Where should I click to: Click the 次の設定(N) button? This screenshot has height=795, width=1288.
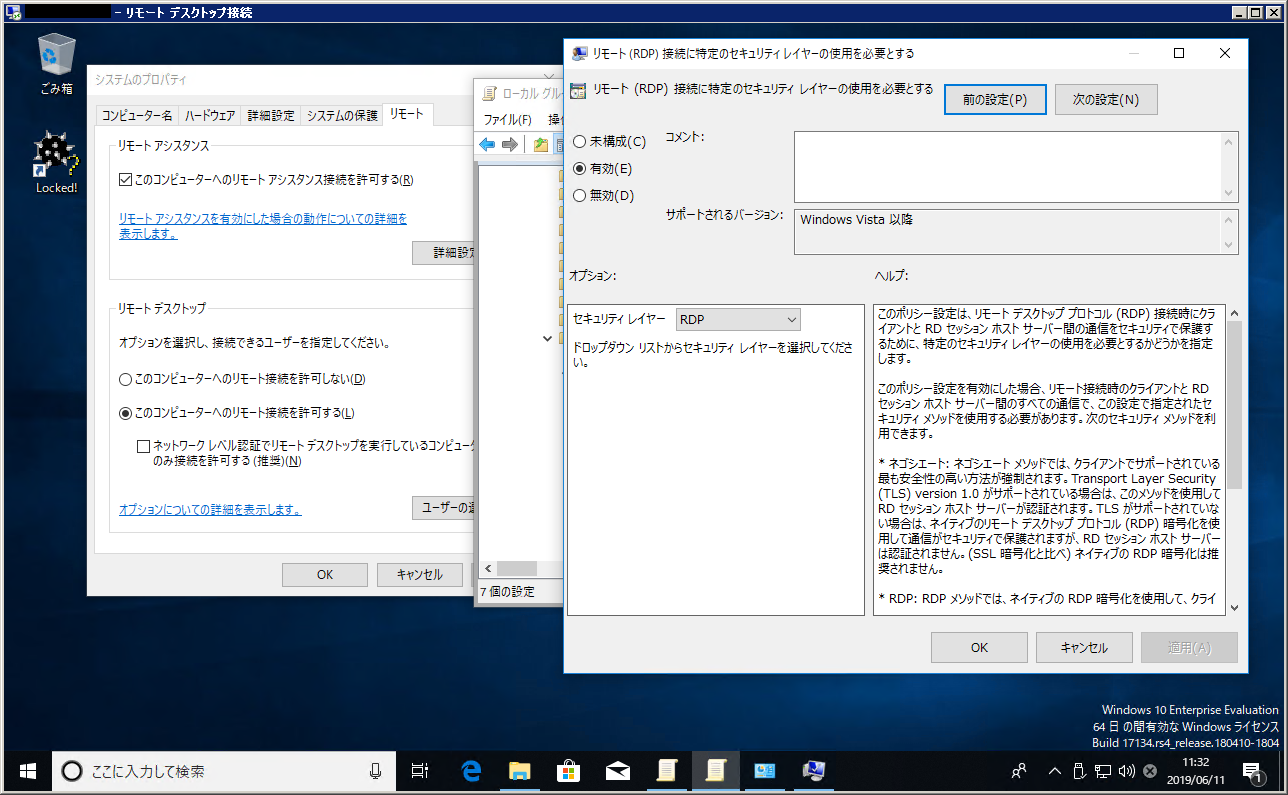(1106, 100)
